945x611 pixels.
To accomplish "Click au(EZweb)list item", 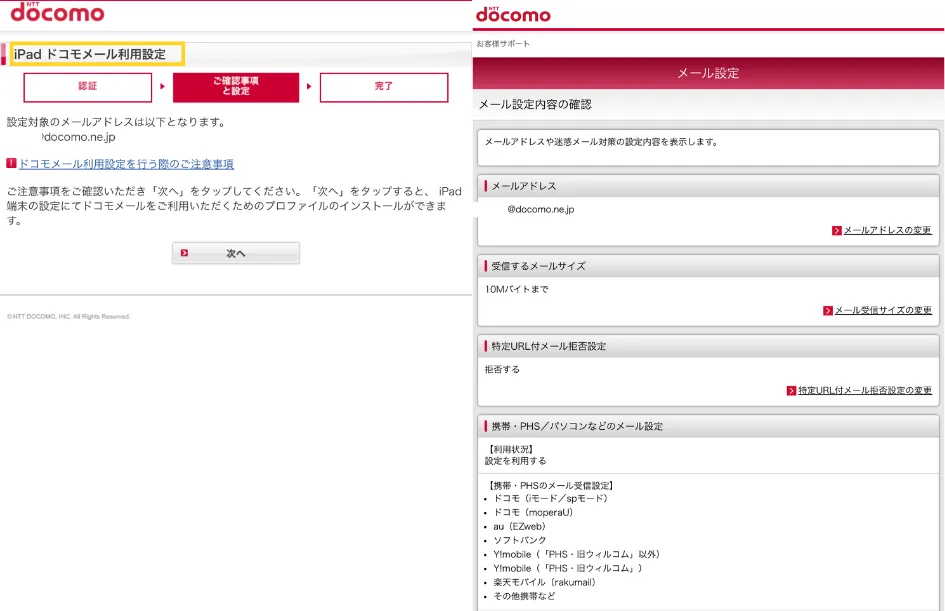I will pos(520,527).
